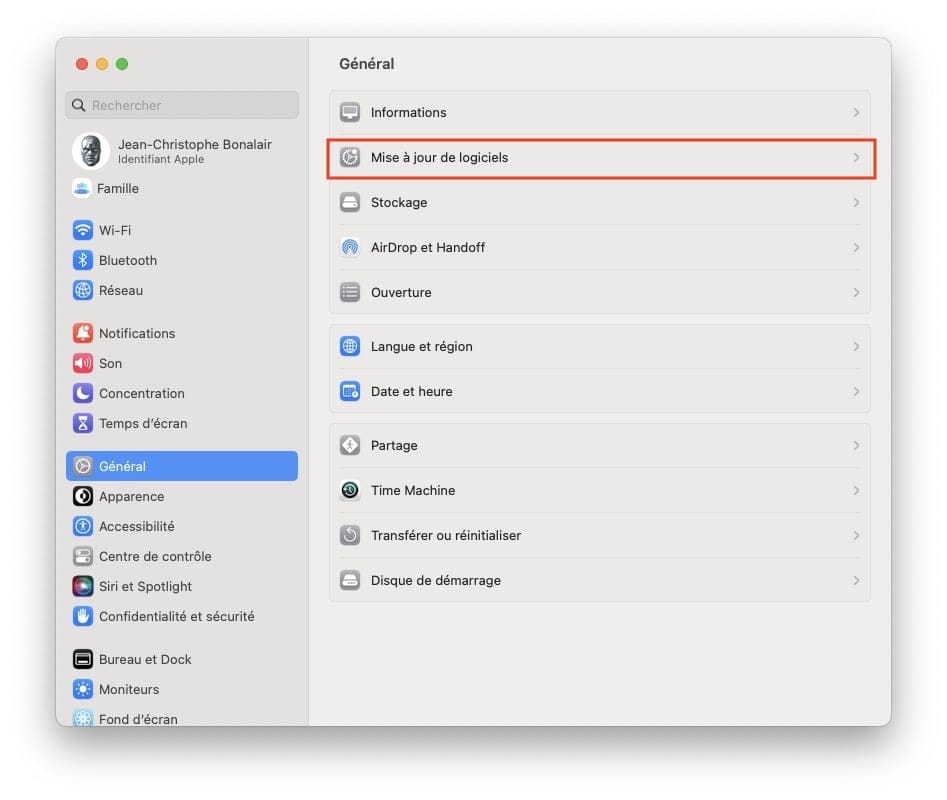Click the Time Machine clock icon

pyautogui.click(x=350, y=490)
